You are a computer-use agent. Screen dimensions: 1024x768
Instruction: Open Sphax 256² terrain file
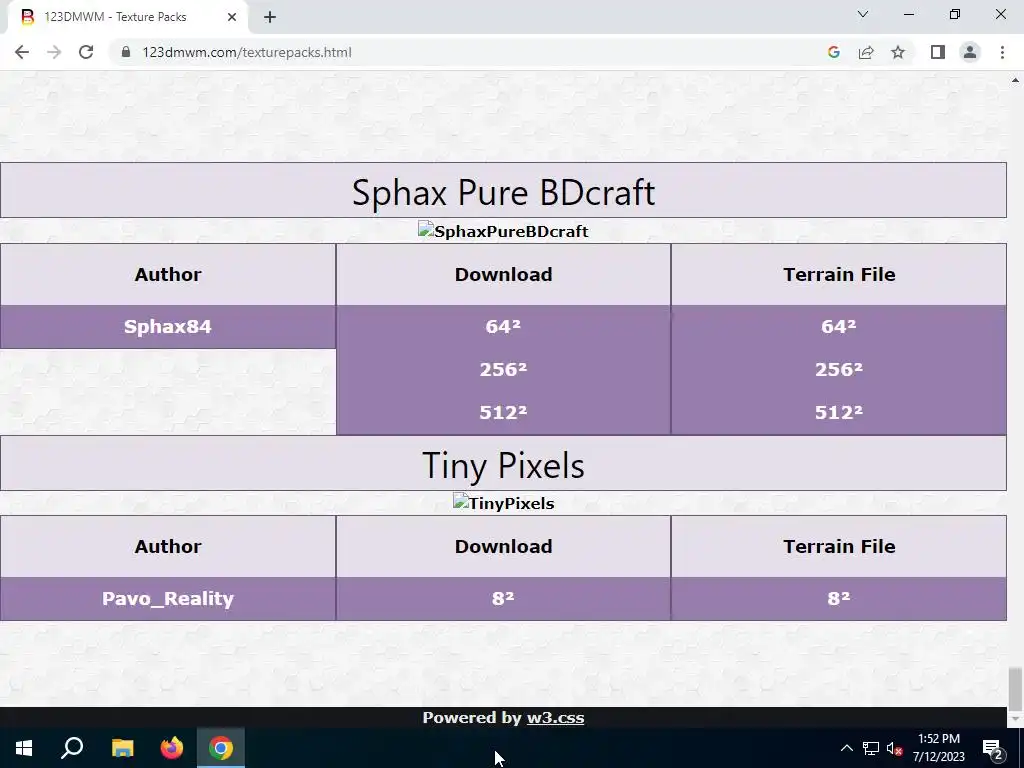tap(839, 369)
